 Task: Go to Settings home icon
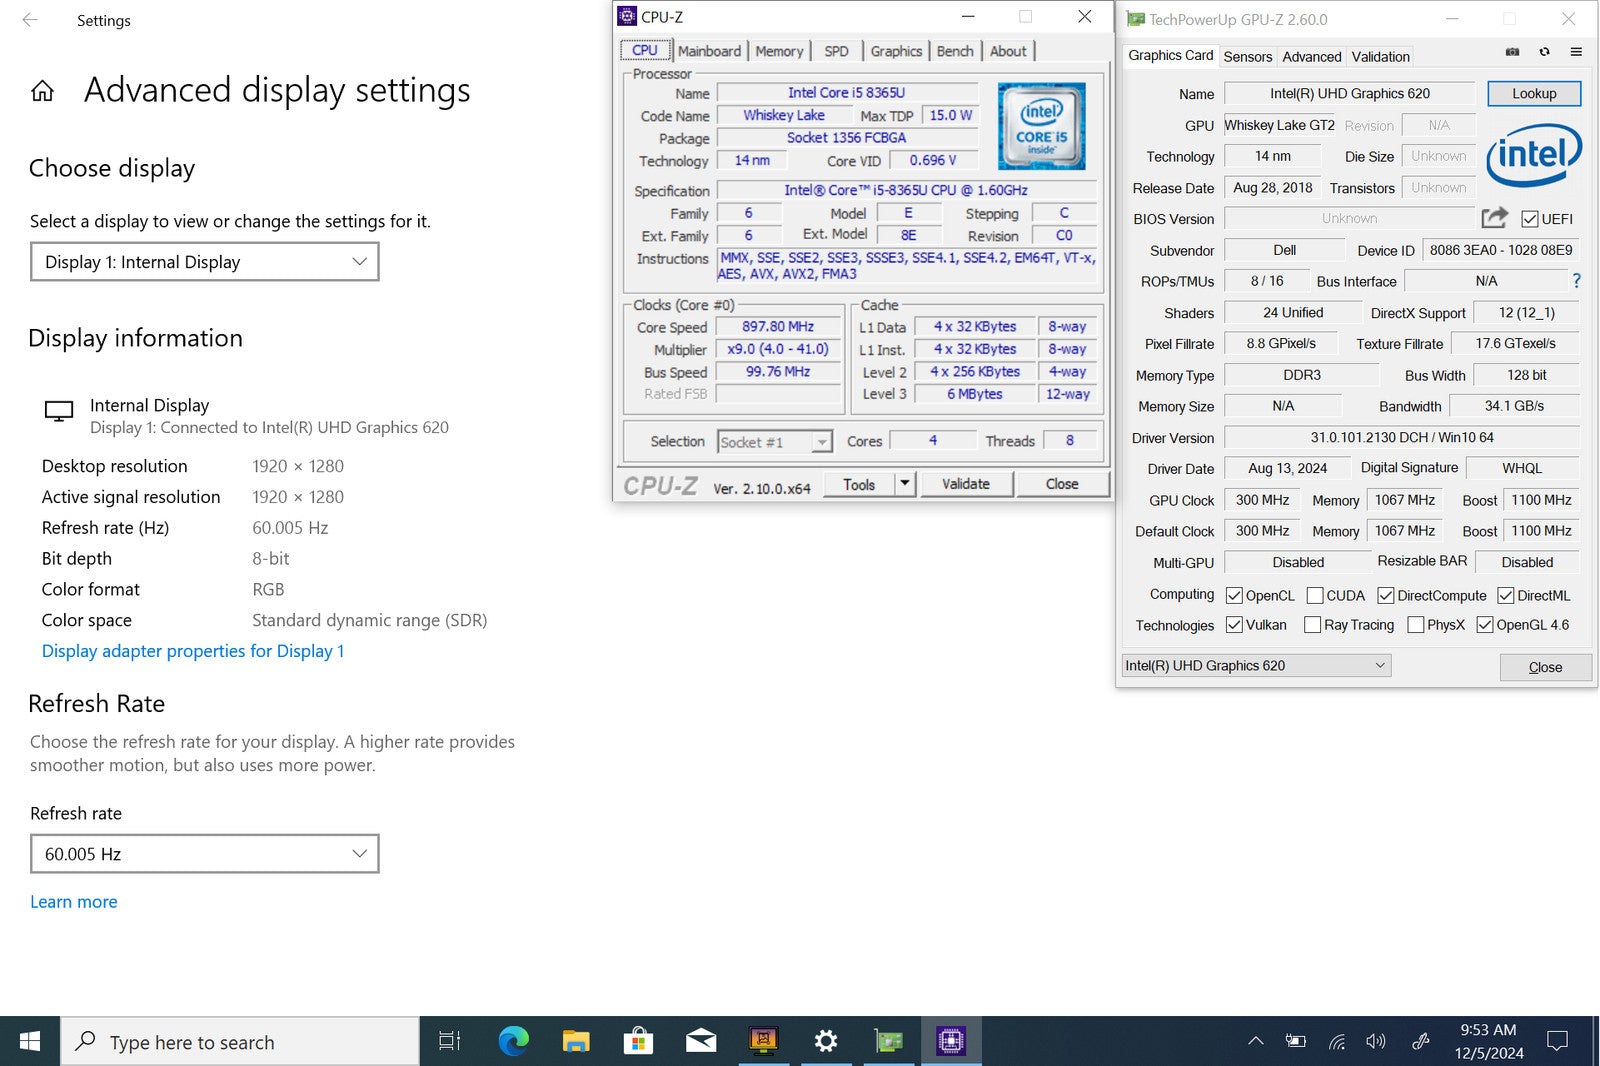tap(42, 92)
